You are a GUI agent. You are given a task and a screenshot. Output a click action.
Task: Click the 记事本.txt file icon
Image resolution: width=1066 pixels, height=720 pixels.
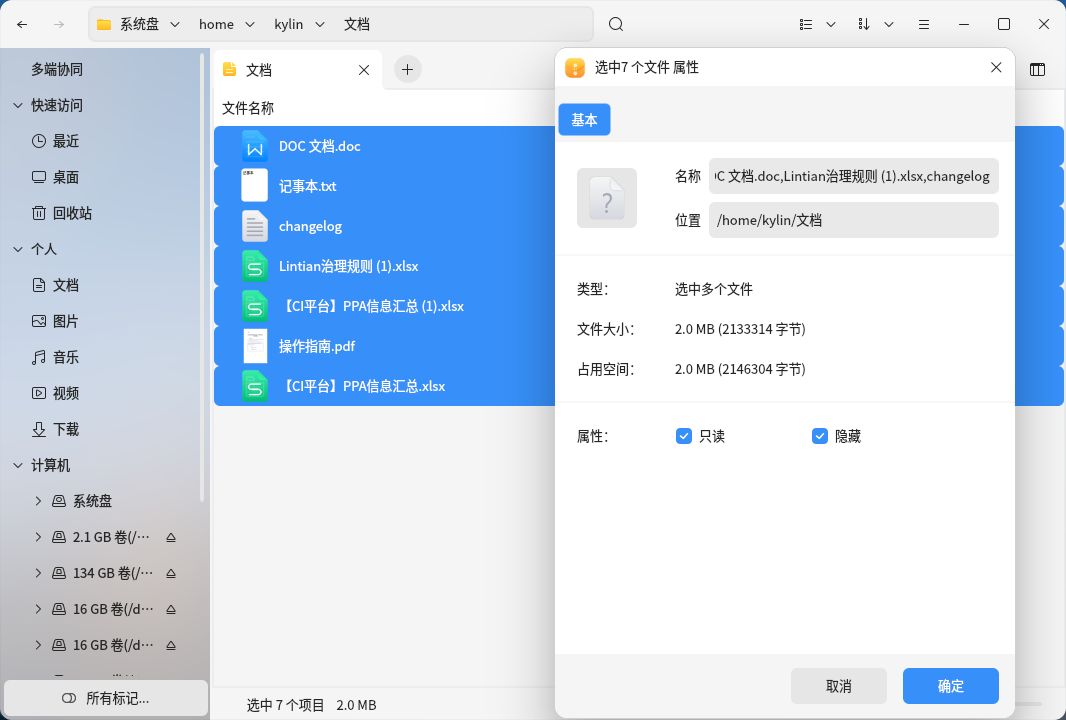pyautogui.click(x=254, y=186)
